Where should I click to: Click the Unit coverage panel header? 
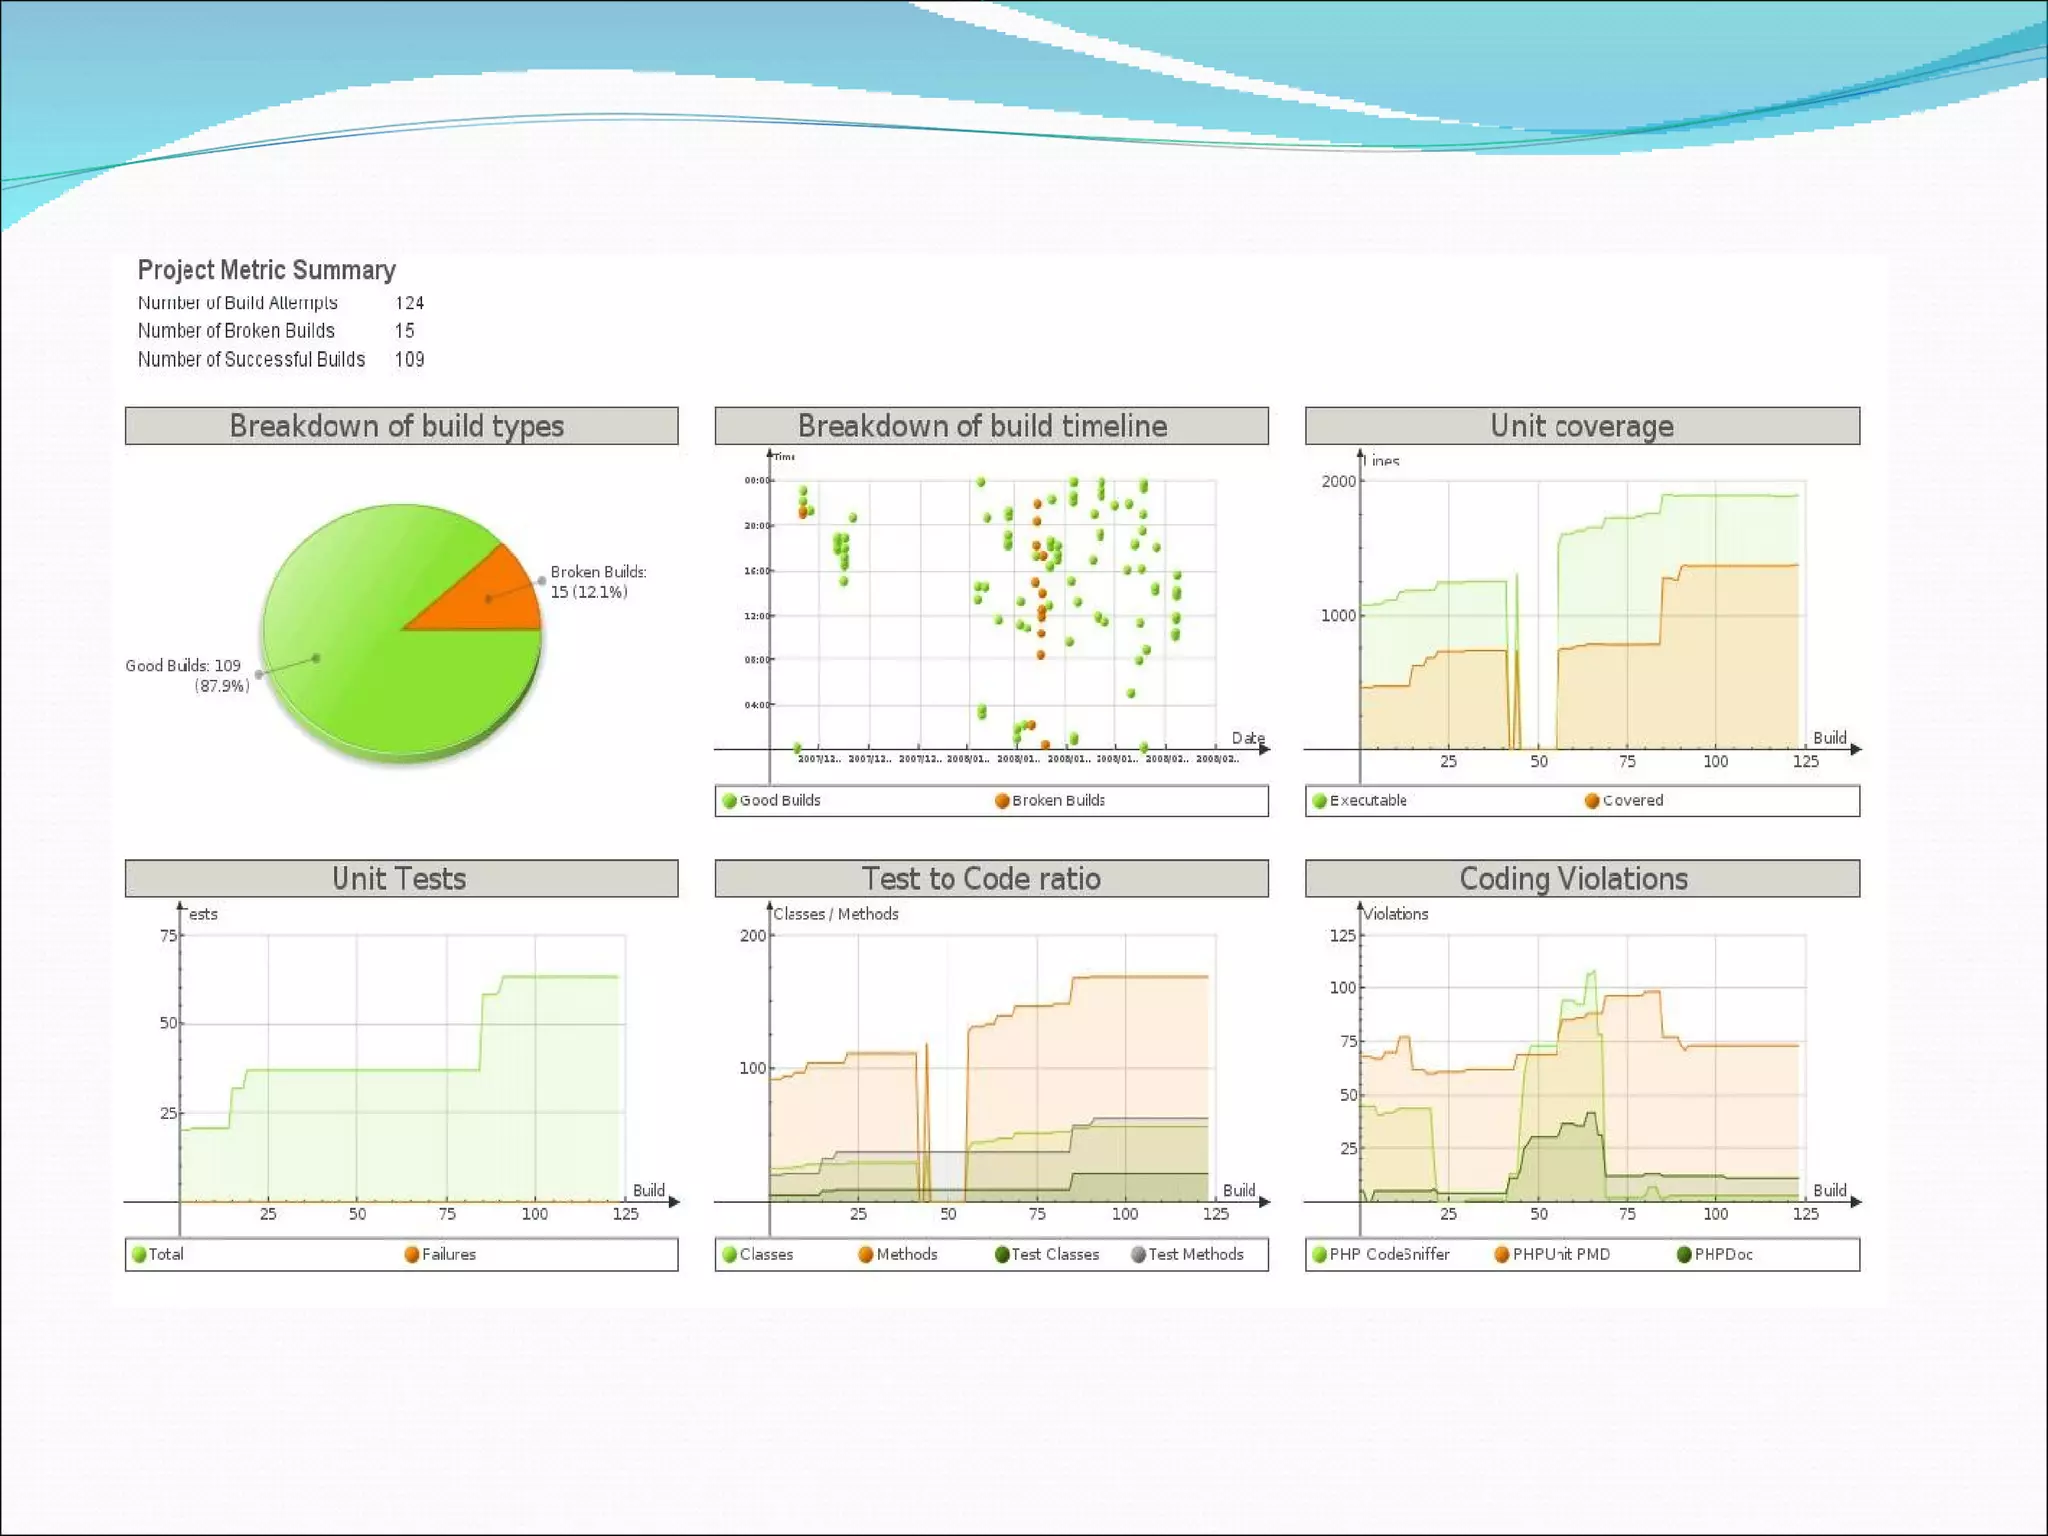(1582, 426)
